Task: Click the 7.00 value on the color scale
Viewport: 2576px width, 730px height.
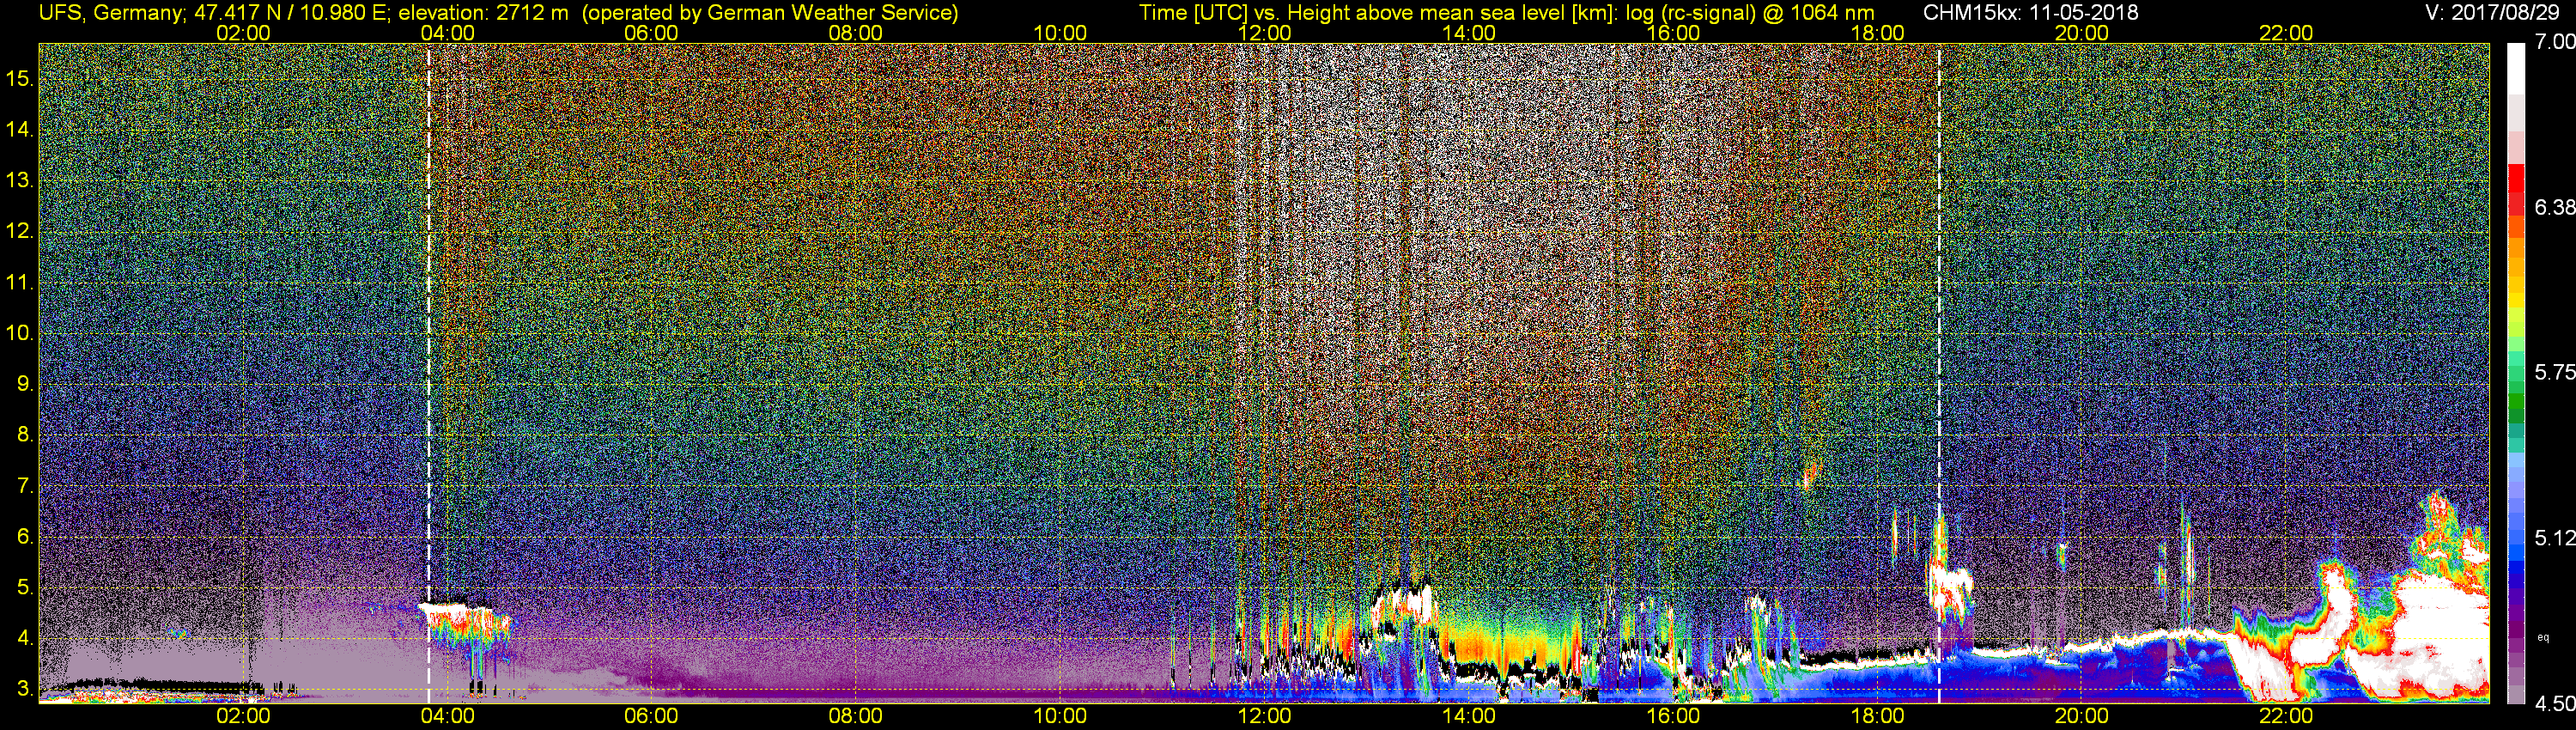Action: (x=2554, y=42)
